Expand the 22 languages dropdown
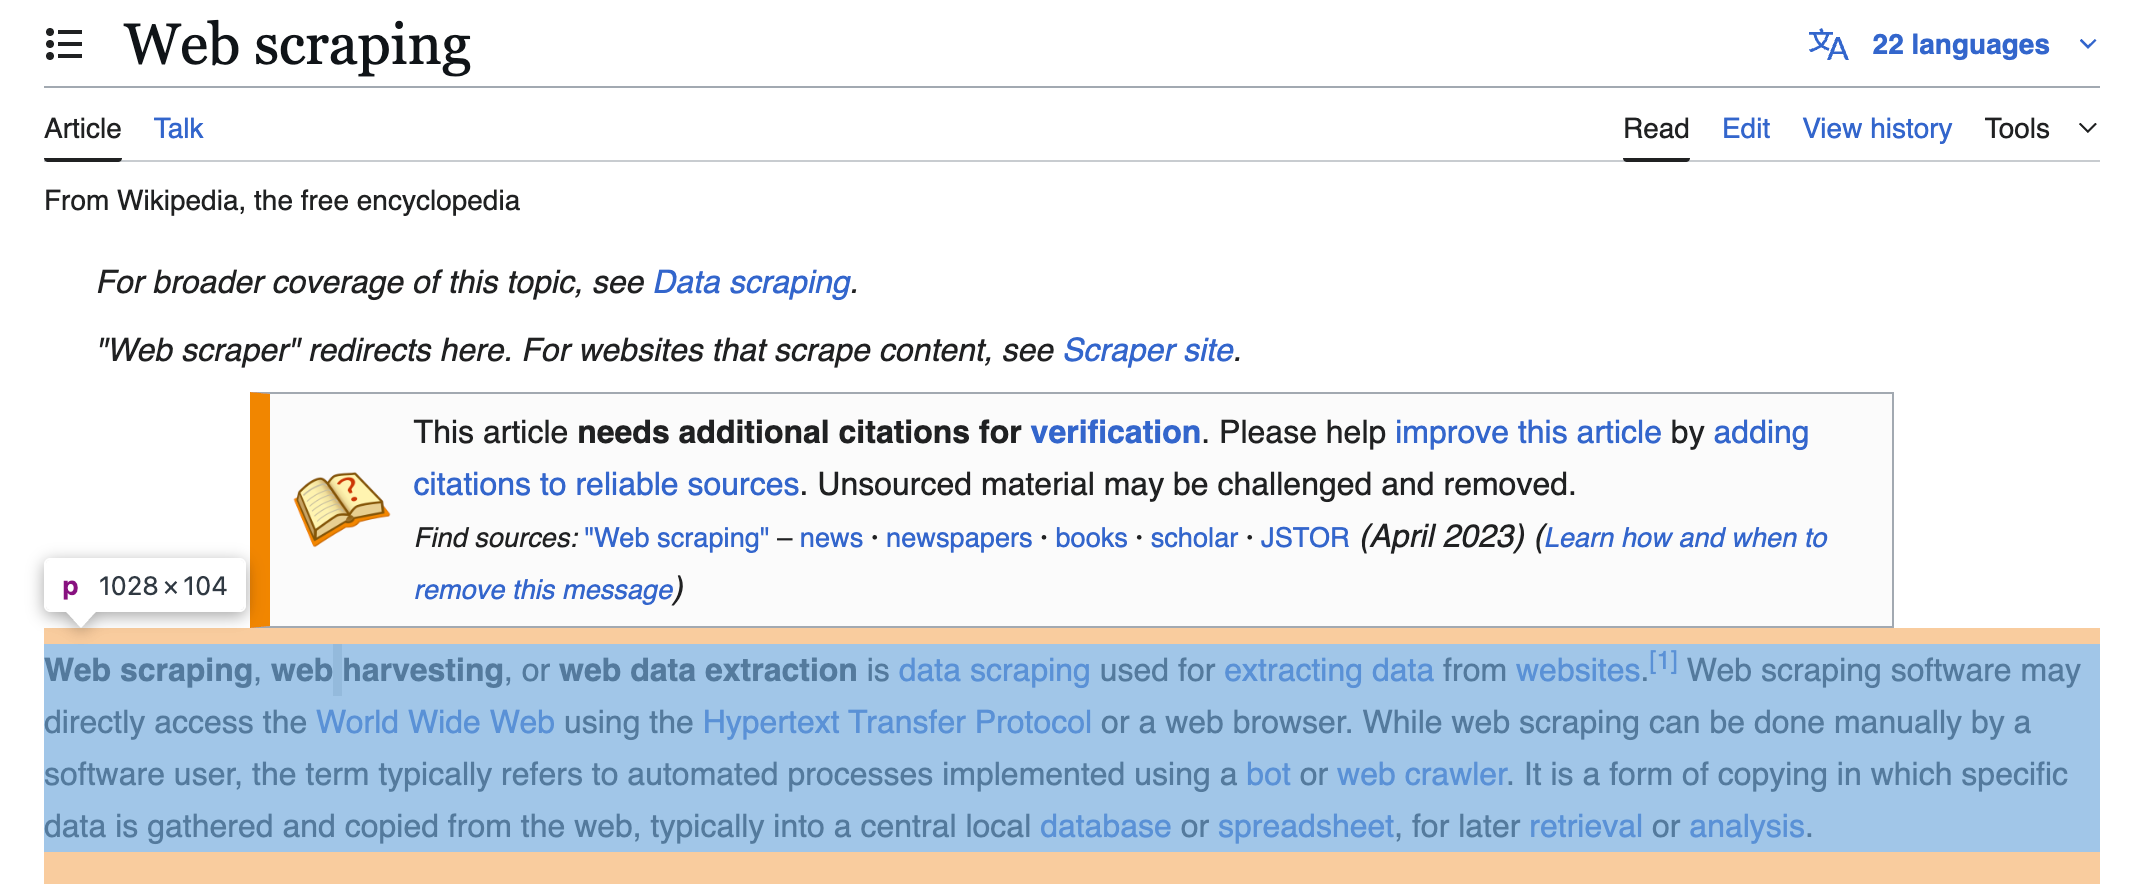The image size is (2138, 896). tap(1960, 44)
